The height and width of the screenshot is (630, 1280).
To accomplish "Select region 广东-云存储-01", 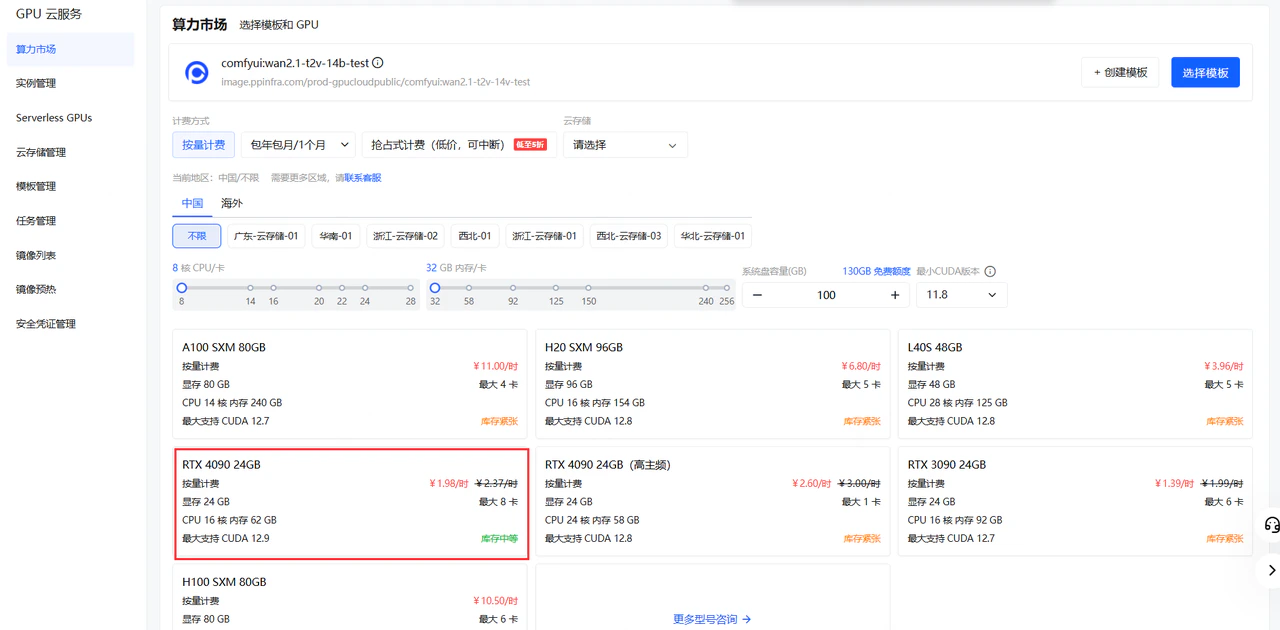I will click(x=266, y=236).
